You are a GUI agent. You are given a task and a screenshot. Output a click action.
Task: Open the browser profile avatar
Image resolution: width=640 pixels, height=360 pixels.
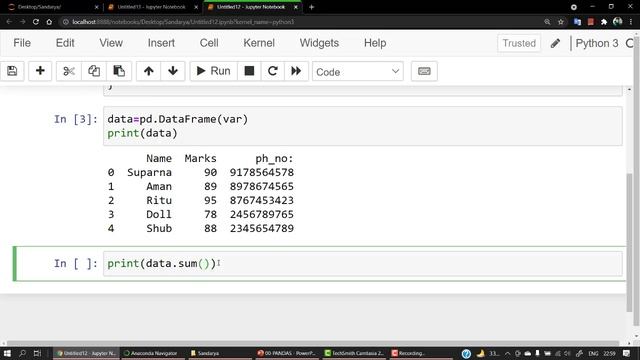[x=618, y=21]
